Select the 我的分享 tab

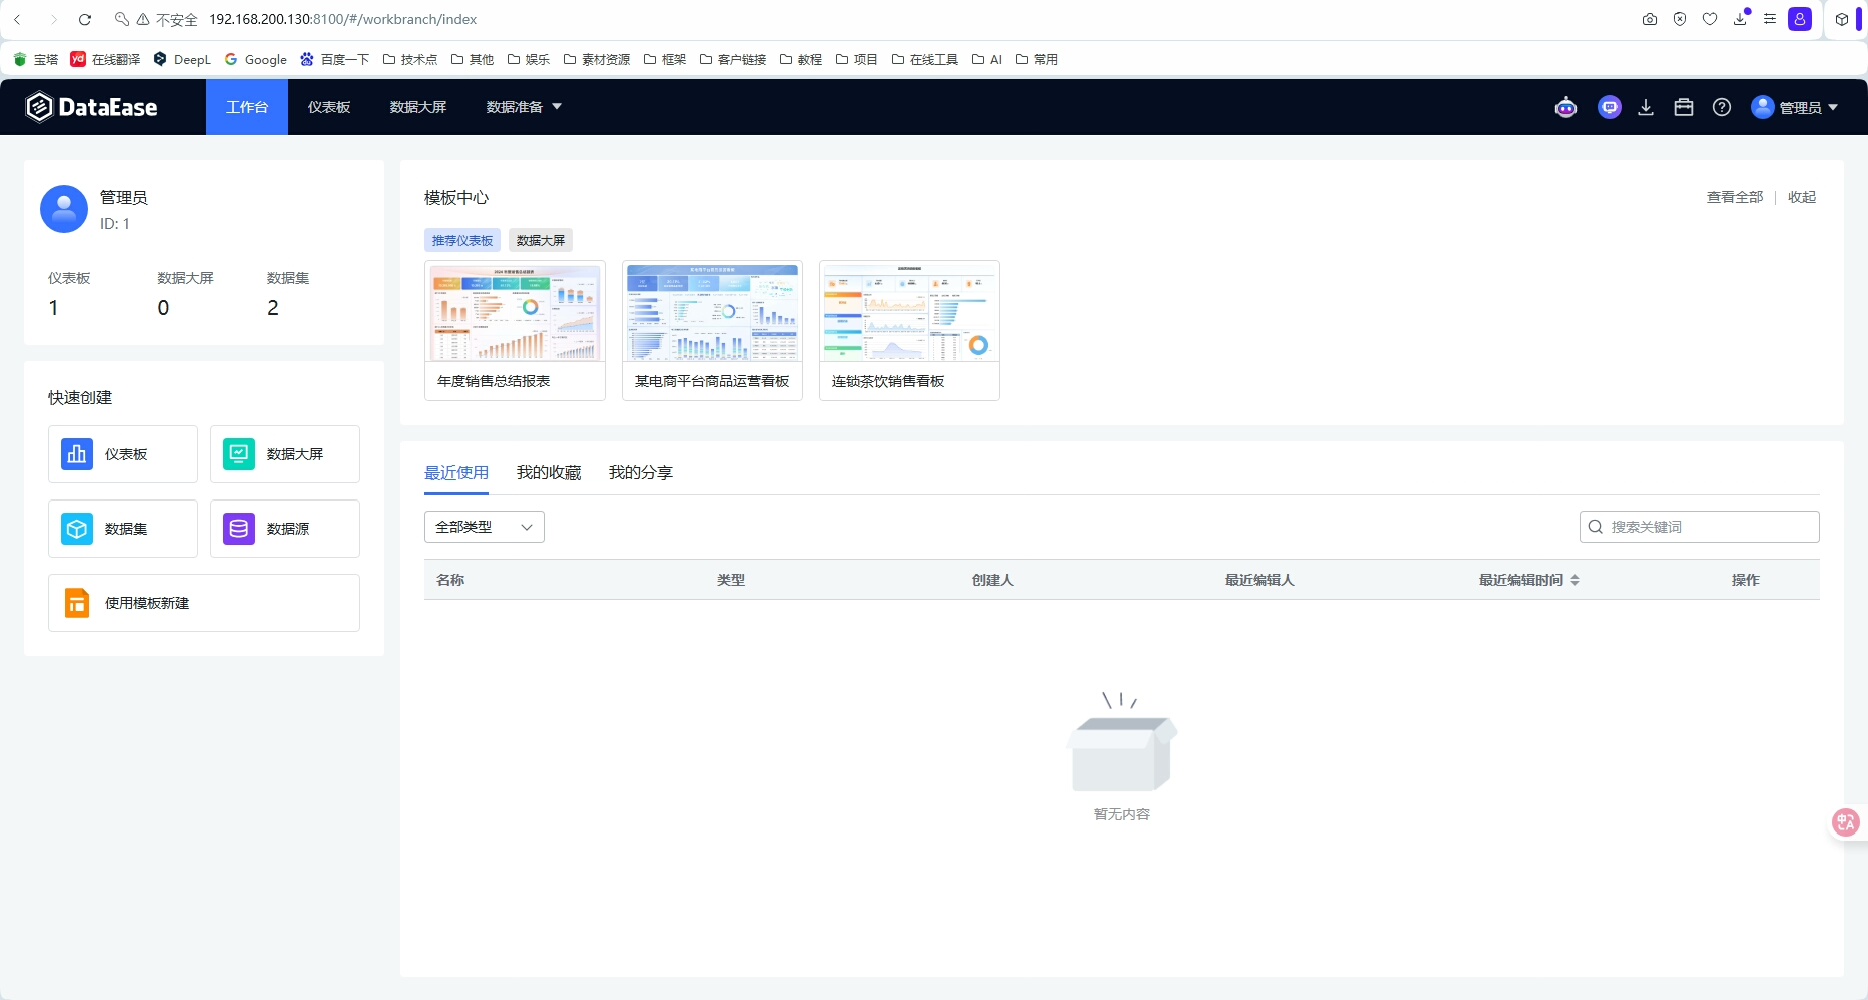click(641, 472)
